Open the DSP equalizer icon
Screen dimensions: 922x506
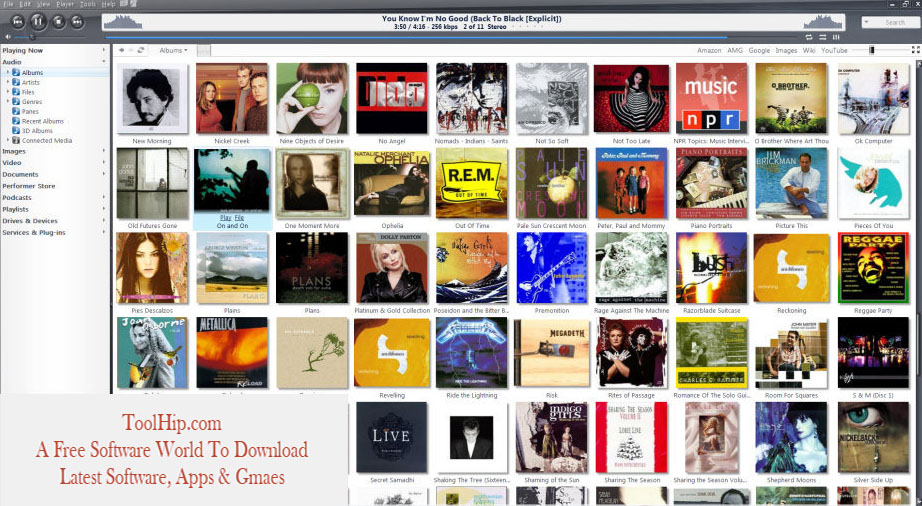click(836, 37)
